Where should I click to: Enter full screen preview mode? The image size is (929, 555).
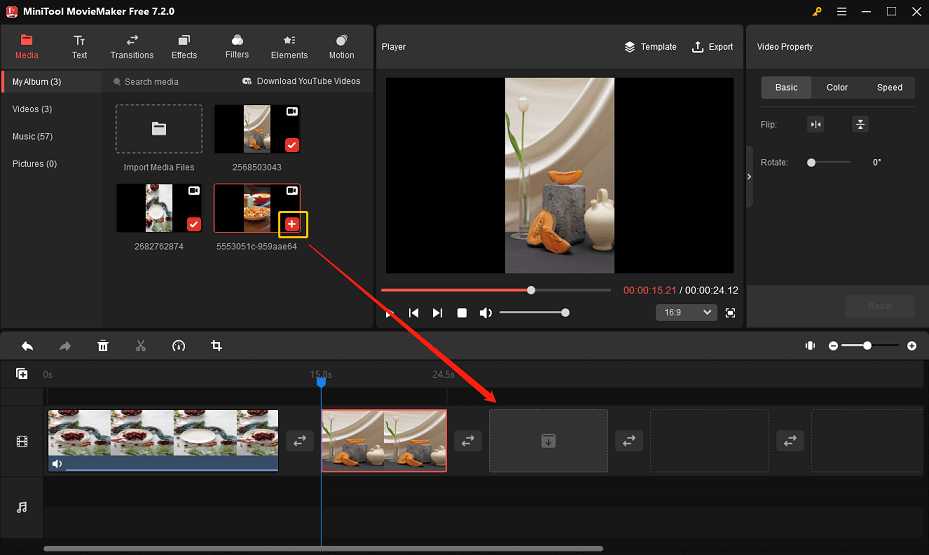tap(731, 313)
